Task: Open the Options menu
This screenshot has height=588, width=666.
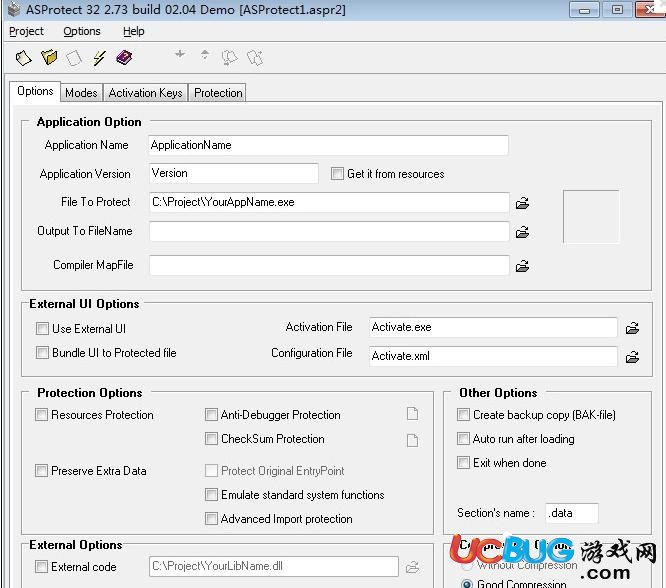Action: point(82,31)
